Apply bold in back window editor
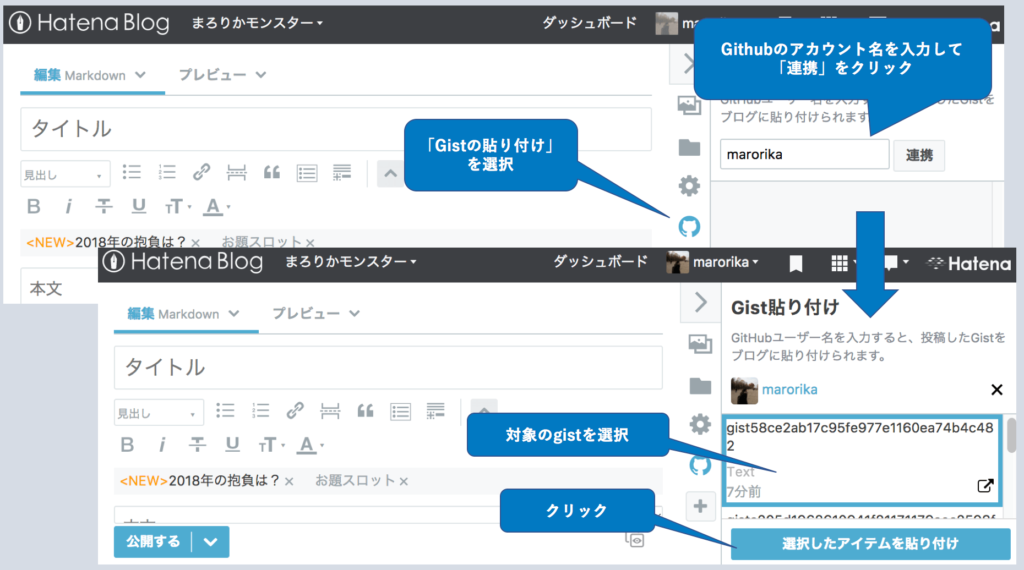Viewport: 1024px width, 570px height. [34, 207]
